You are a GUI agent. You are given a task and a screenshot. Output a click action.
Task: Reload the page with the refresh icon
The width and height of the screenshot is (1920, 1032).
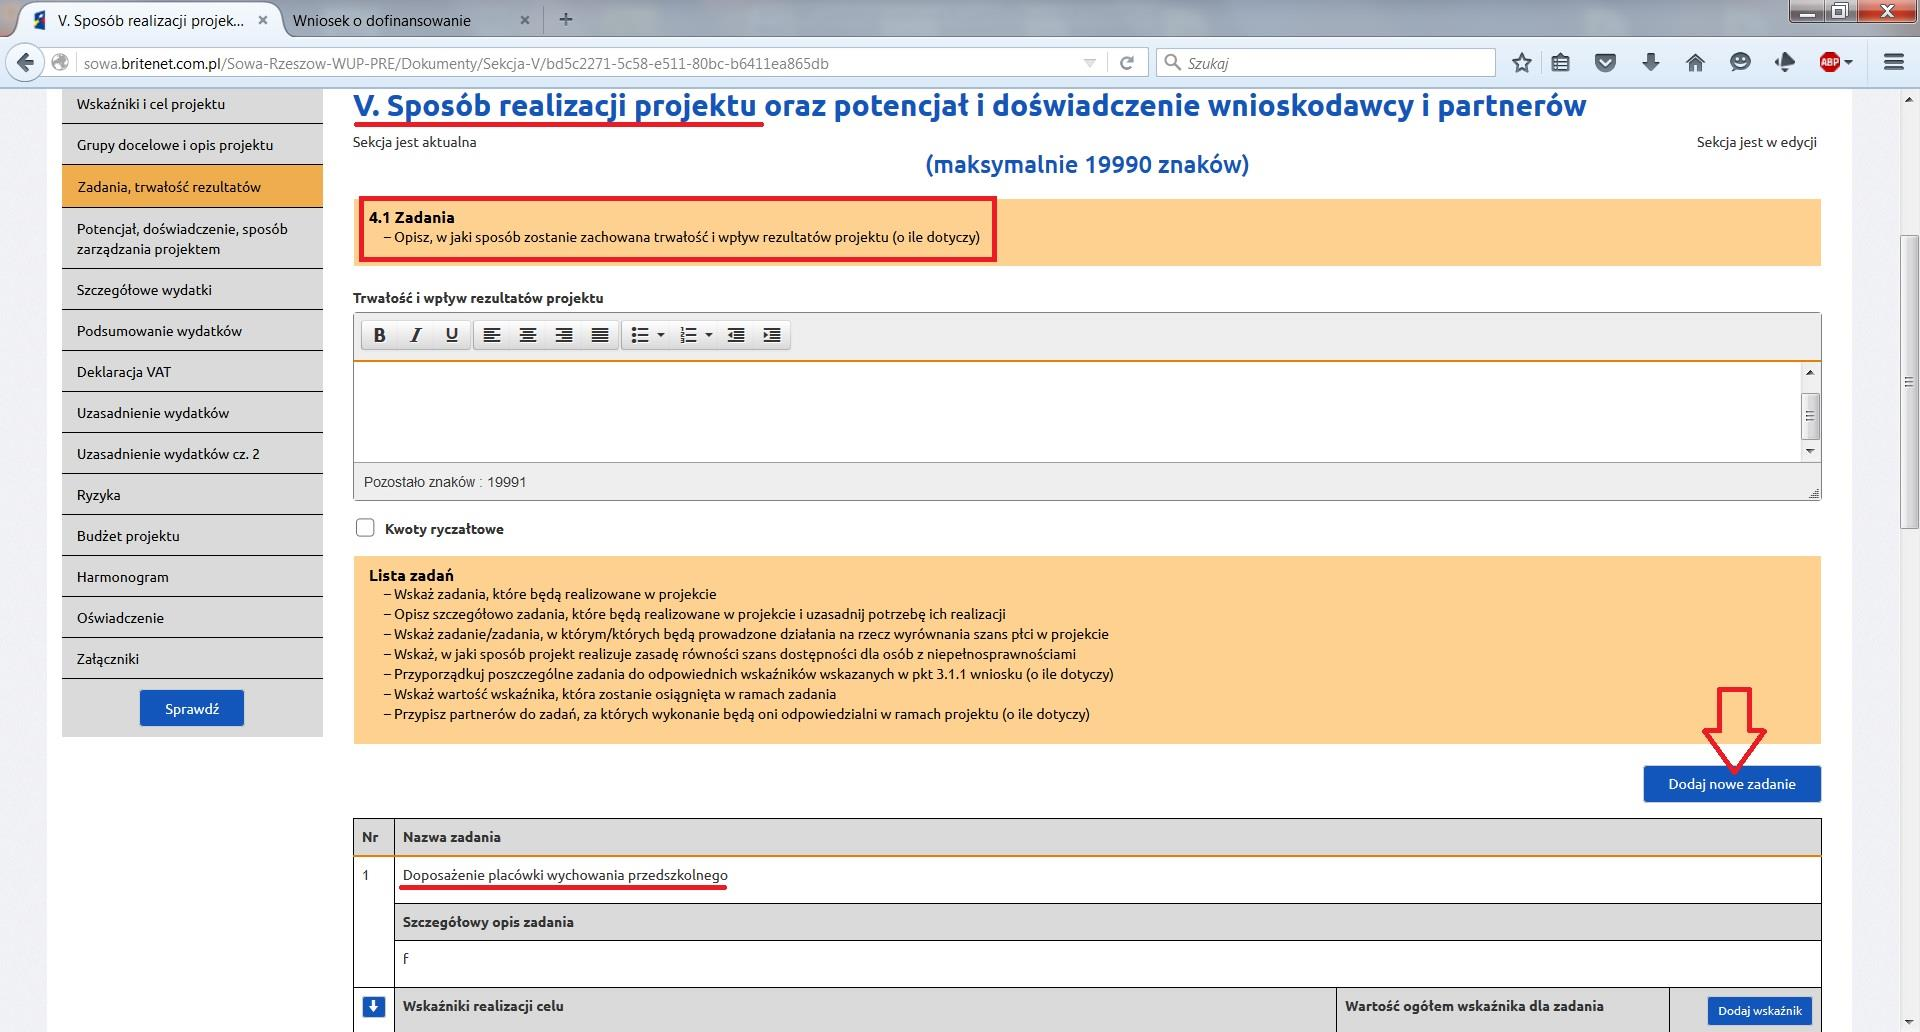pyautogui.click(x=1127, y=63)
